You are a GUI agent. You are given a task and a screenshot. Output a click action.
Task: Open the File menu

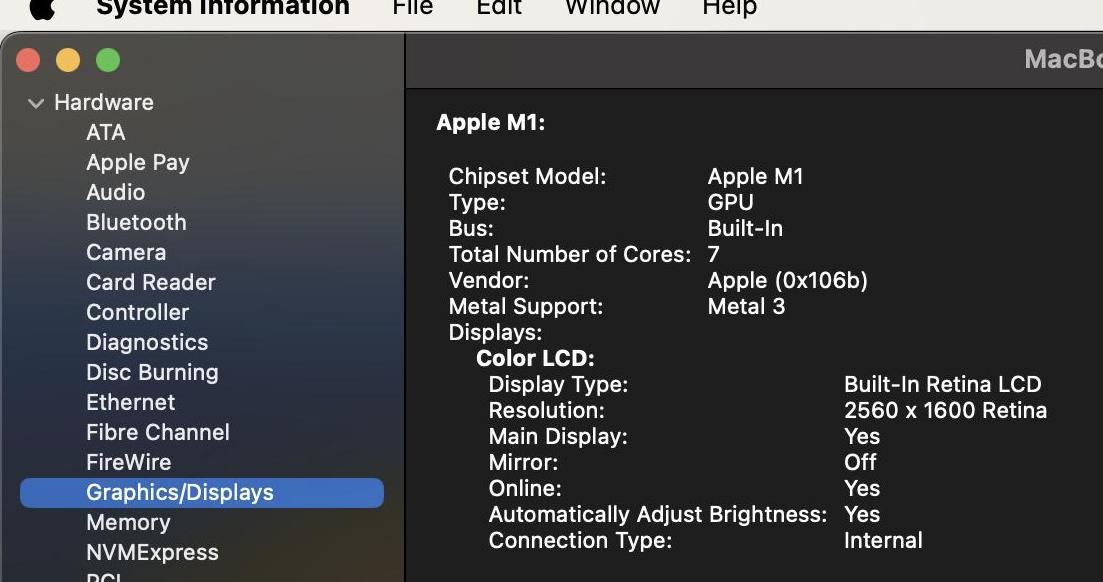click(x=412, y=8)
